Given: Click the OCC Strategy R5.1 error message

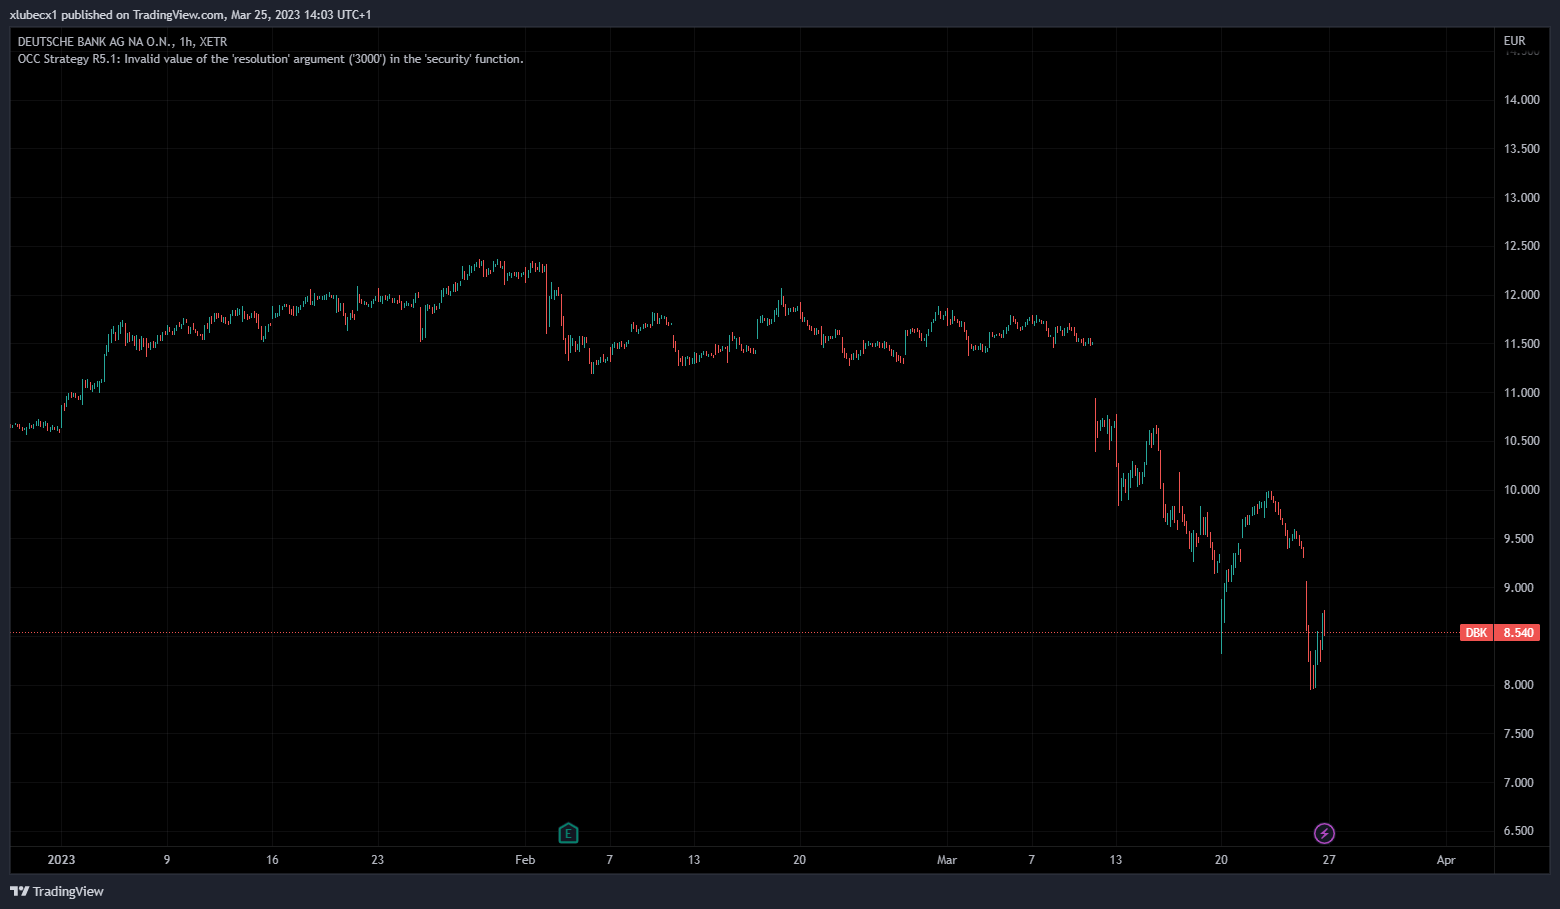Looking at the screenshot, I should (x=270, y=59).
